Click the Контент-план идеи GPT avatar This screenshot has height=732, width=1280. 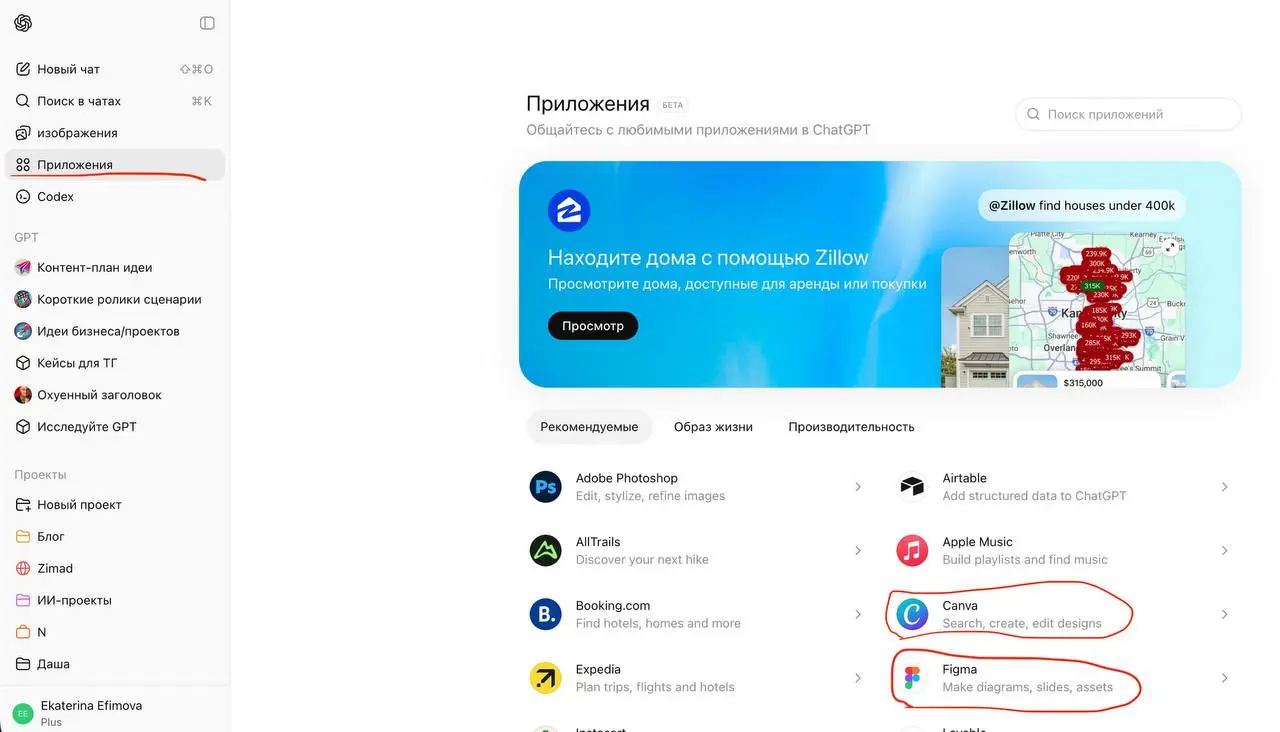coord(23,268)
